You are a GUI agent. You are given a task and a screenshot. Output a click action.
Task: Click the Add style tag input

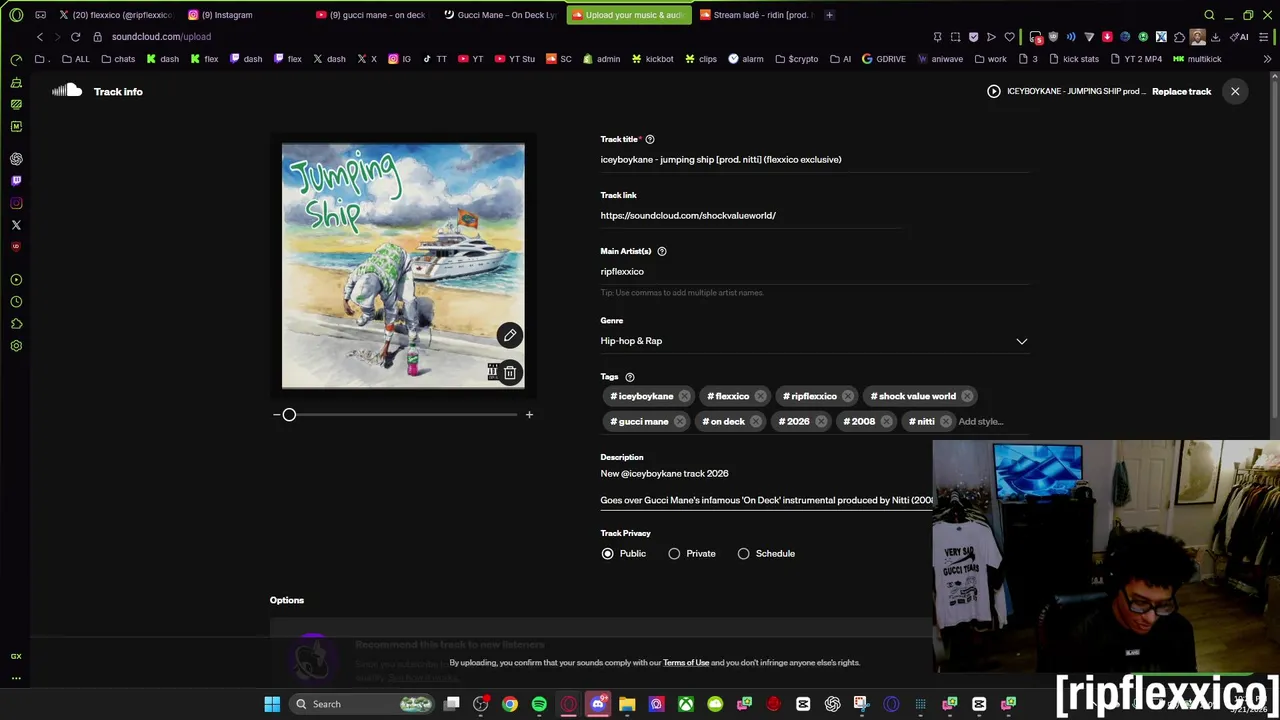[982, 421]
